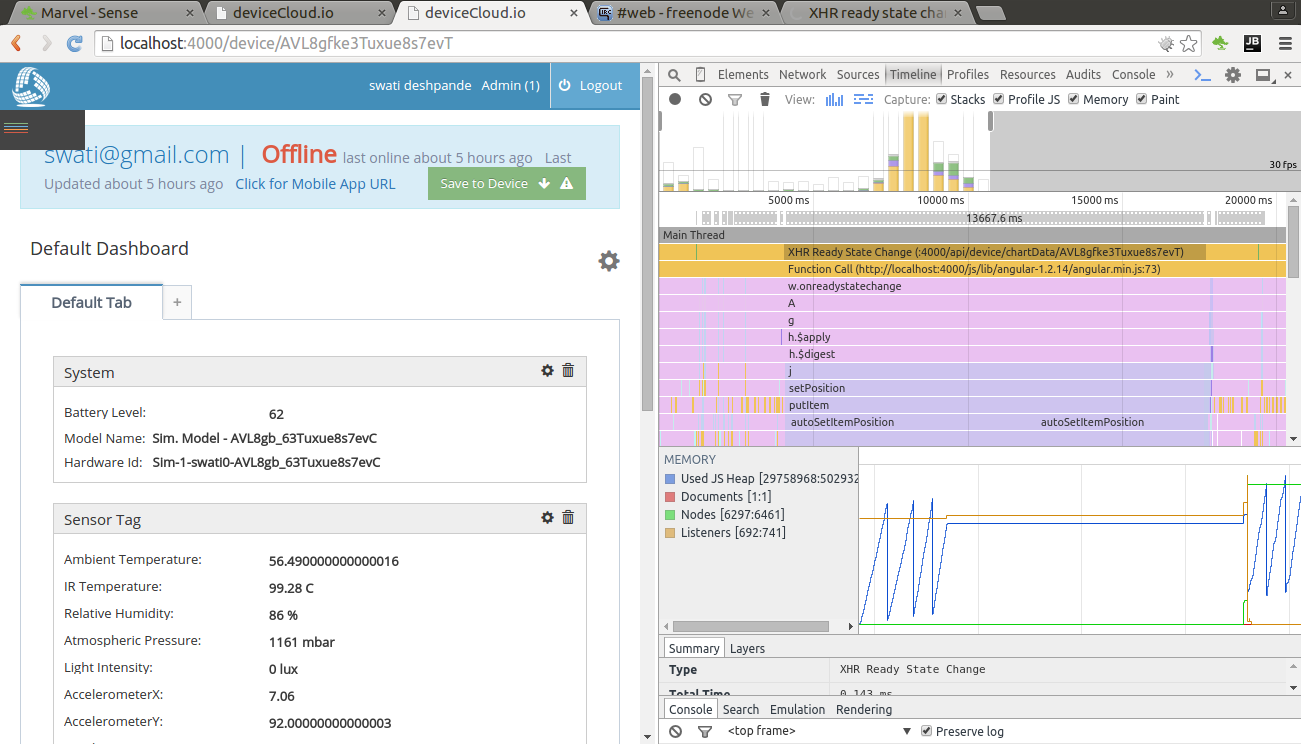Viewport: 1301px width, 744px height.
Task: Open DevTools search magnifier icon
Action: [674, 75]
